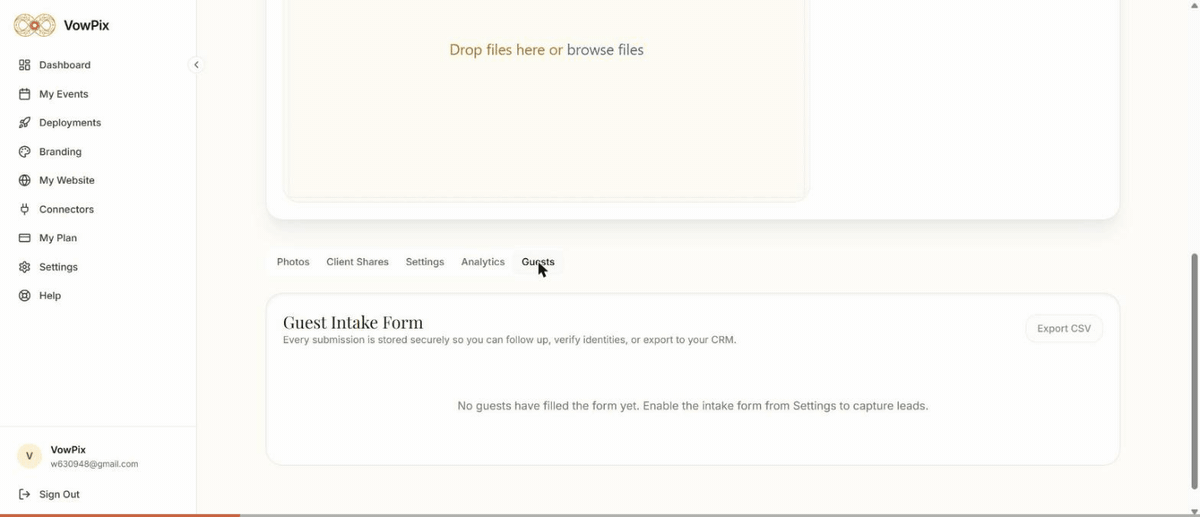Viewport: 1200px width, 517px height.
Task: Switch to the Analytics tab
Action: point(483,262)
